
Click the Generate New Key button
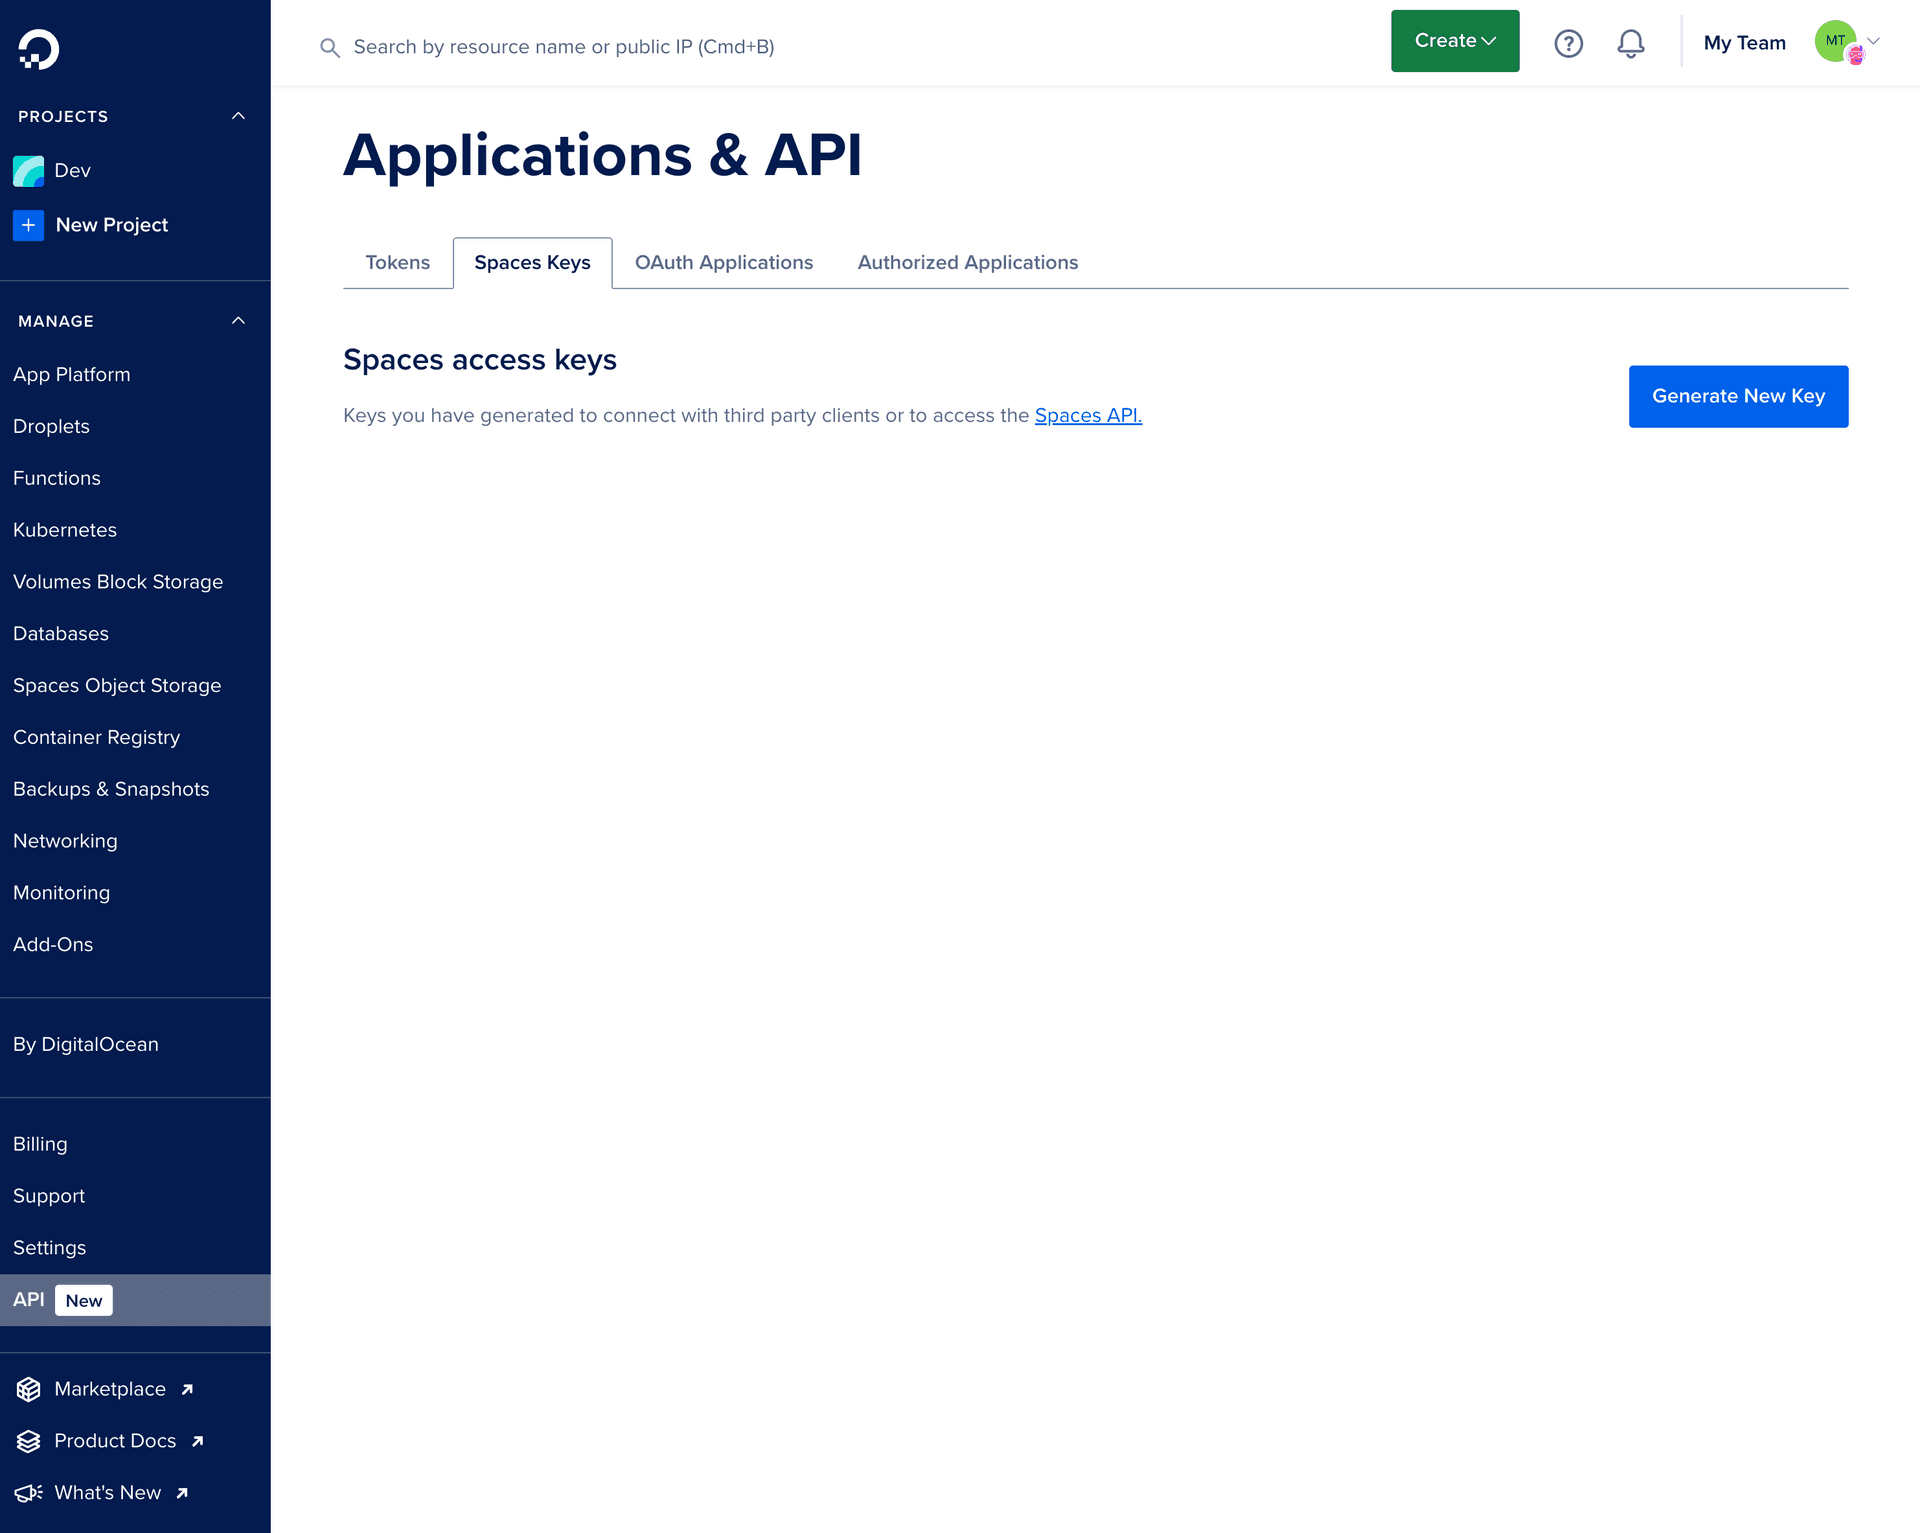tap(1739, 396)
